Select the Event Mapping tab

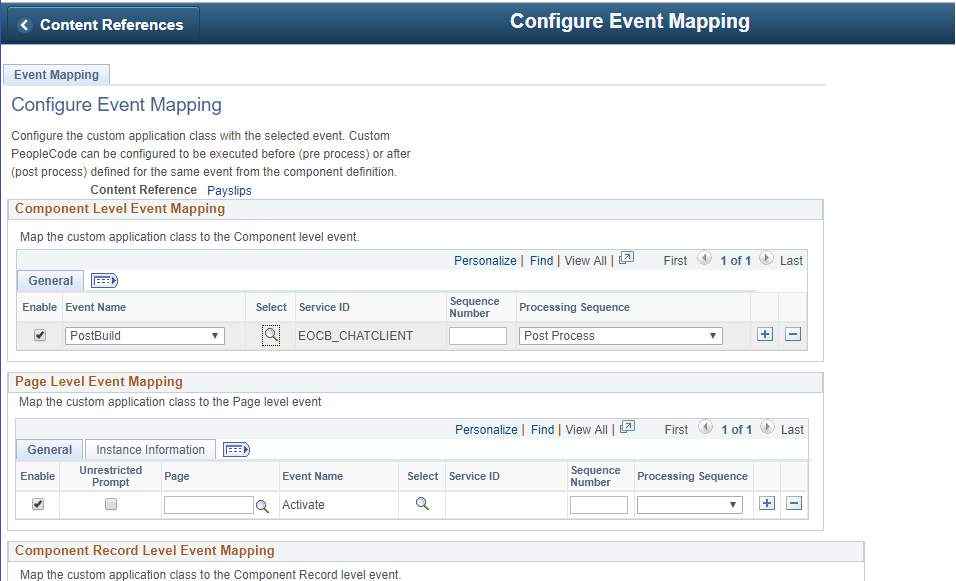[56, 74]
